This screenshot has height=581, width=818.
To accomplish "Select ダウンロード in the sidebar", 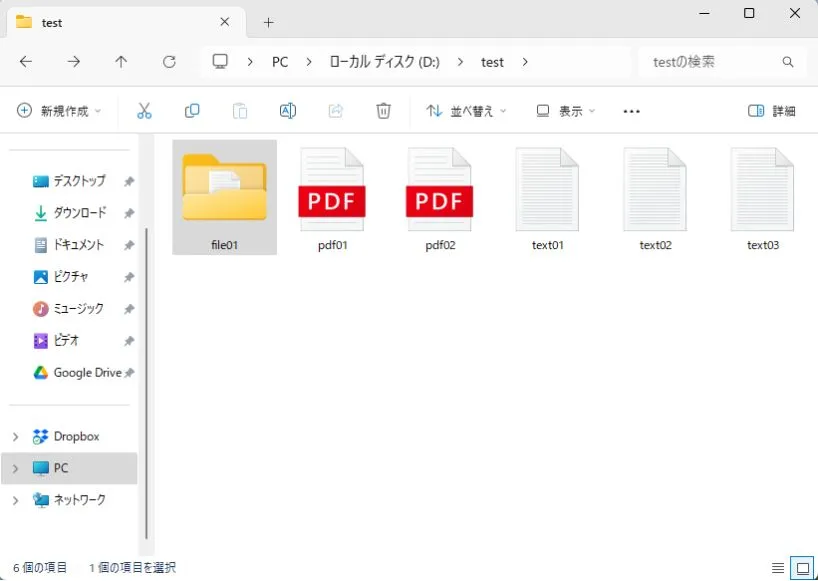I will 79,213.
